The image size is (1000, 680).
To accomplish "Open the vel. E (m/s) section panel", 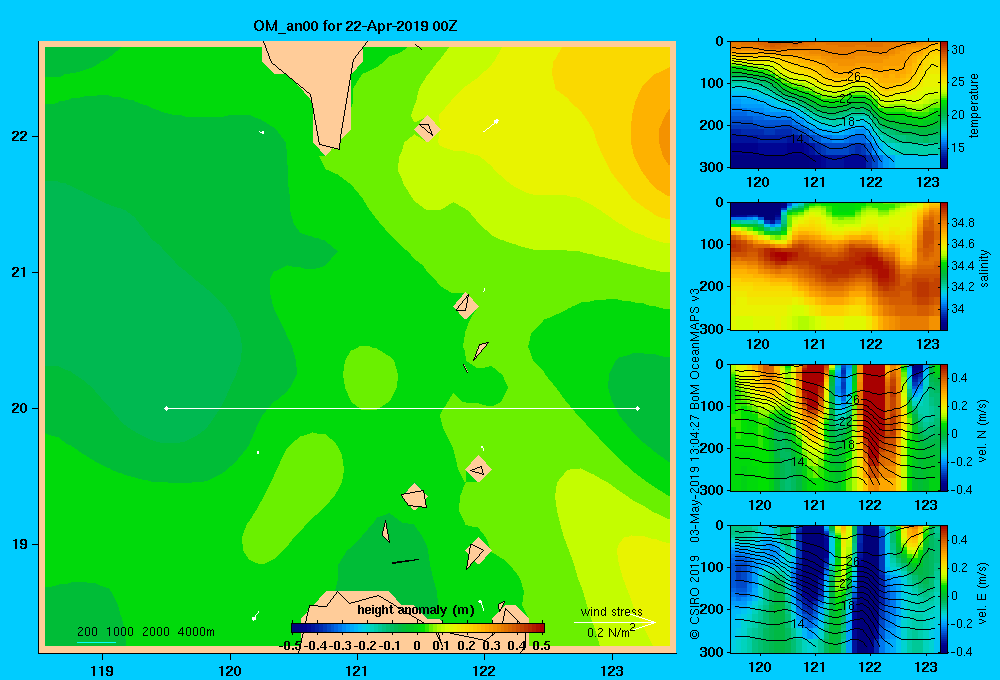I will point(834,589).
